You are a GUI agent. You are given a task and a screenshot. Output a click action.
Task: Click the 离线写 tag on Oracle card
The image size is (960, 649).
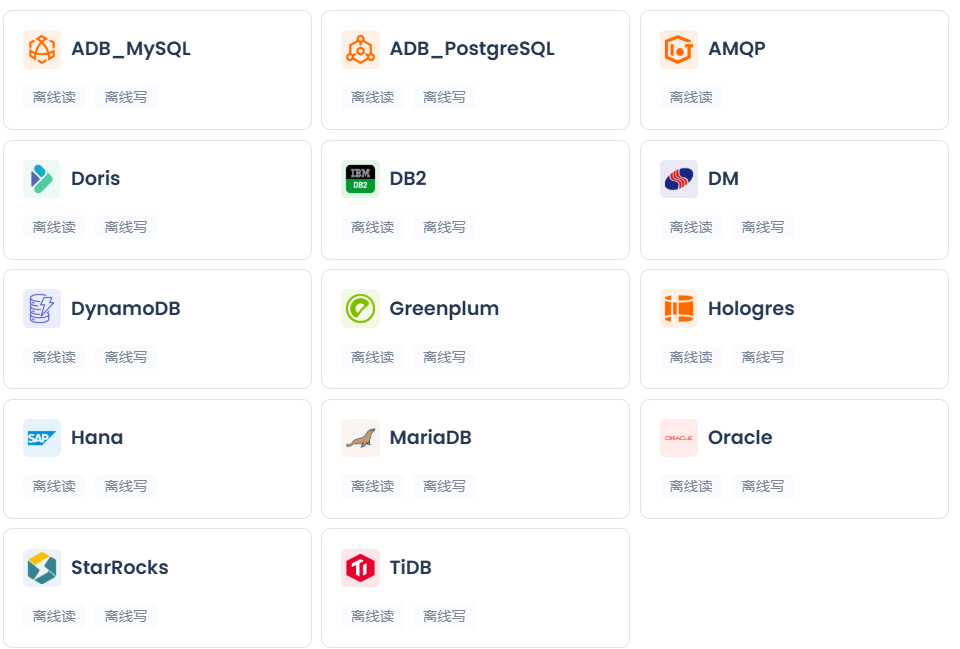[x=762, y=486]
